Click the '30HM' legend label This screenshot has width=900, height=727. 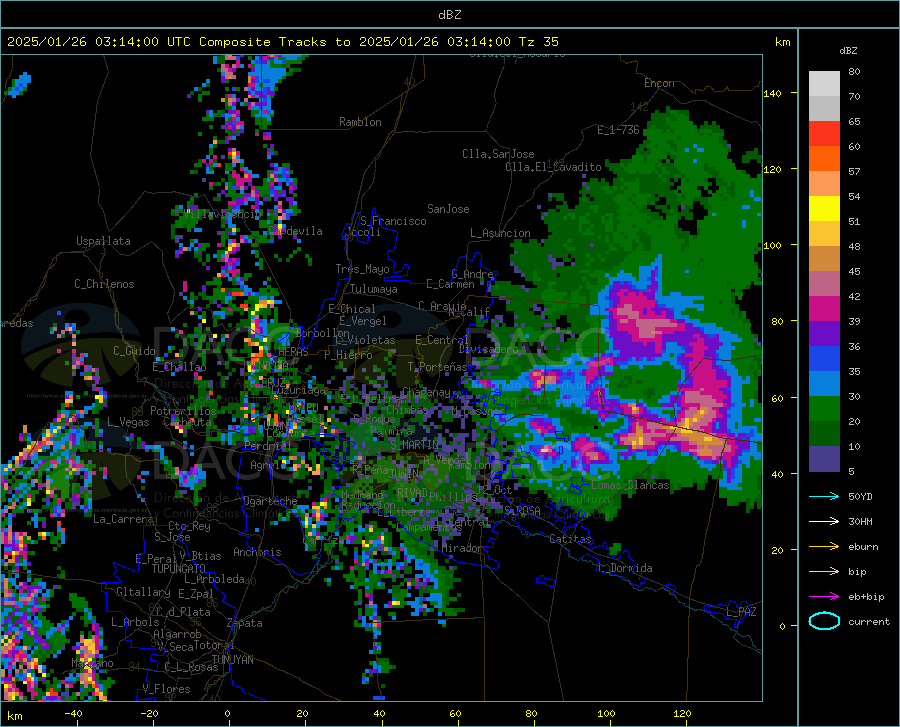pos(860,522)
